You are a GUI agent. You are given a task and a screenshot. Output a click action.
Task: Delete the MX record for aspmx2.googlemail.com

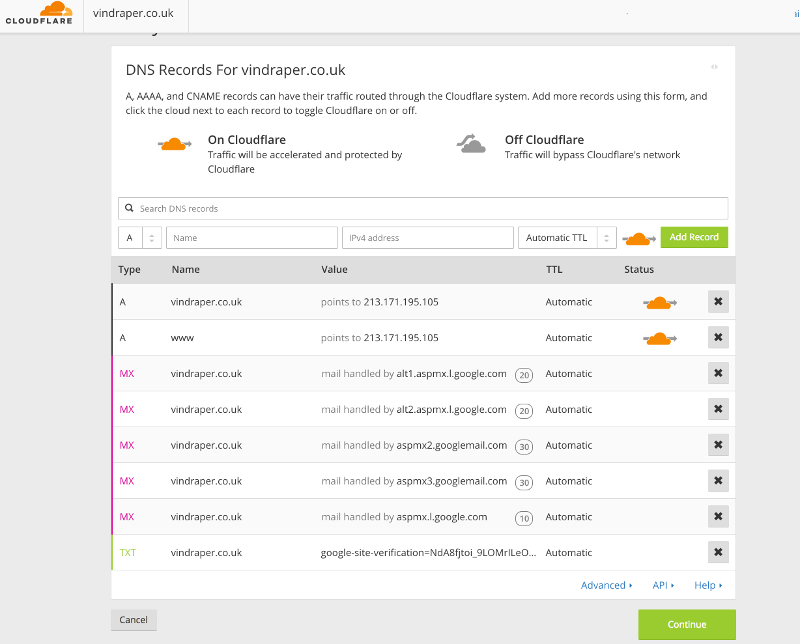[x=718, y=445]
